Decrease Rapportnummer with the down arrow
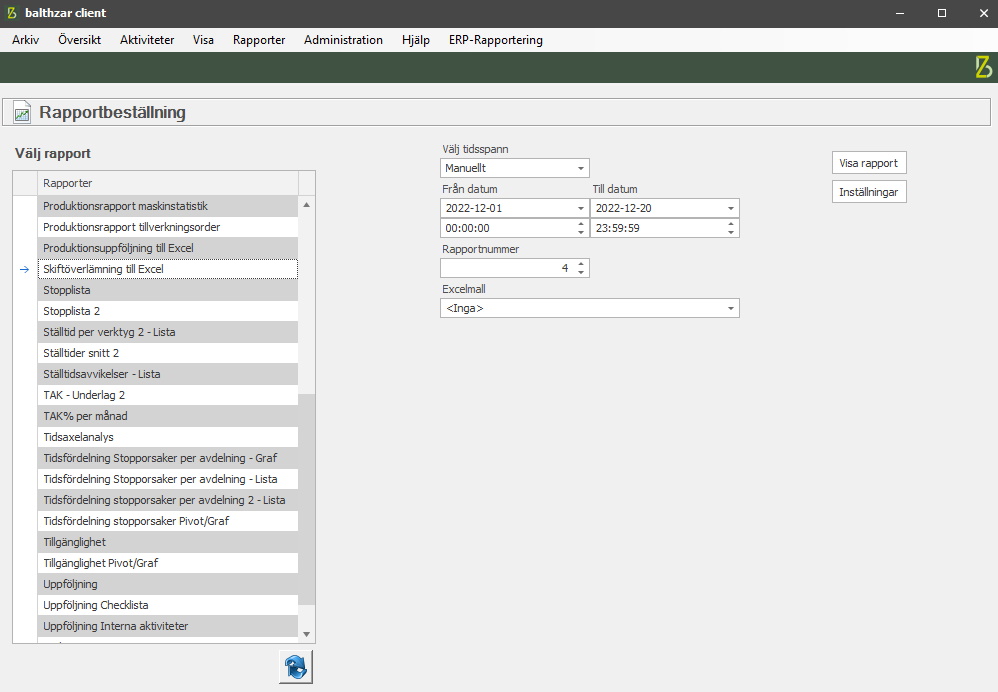Screen dimensions: 998x692 582,273
